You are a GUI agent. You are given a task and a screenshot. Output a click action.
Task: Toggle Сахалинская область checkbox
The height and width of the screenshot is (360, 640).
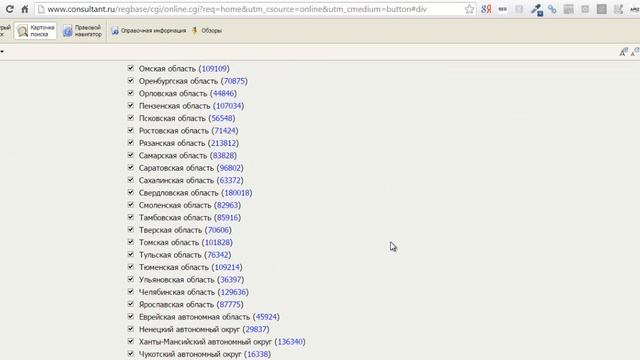pos(131,180)
